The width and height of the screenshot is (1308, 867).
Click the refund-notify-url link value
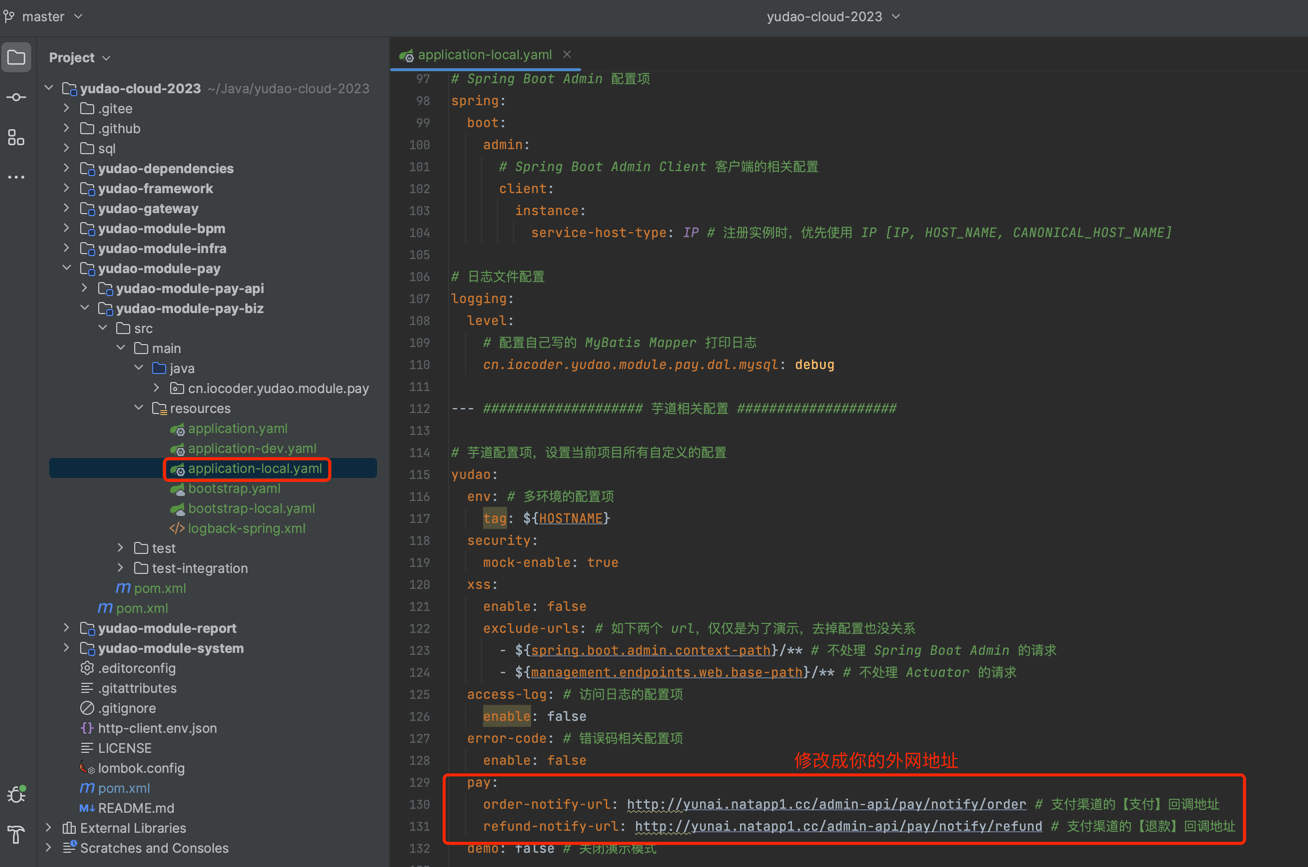(838, 826)
